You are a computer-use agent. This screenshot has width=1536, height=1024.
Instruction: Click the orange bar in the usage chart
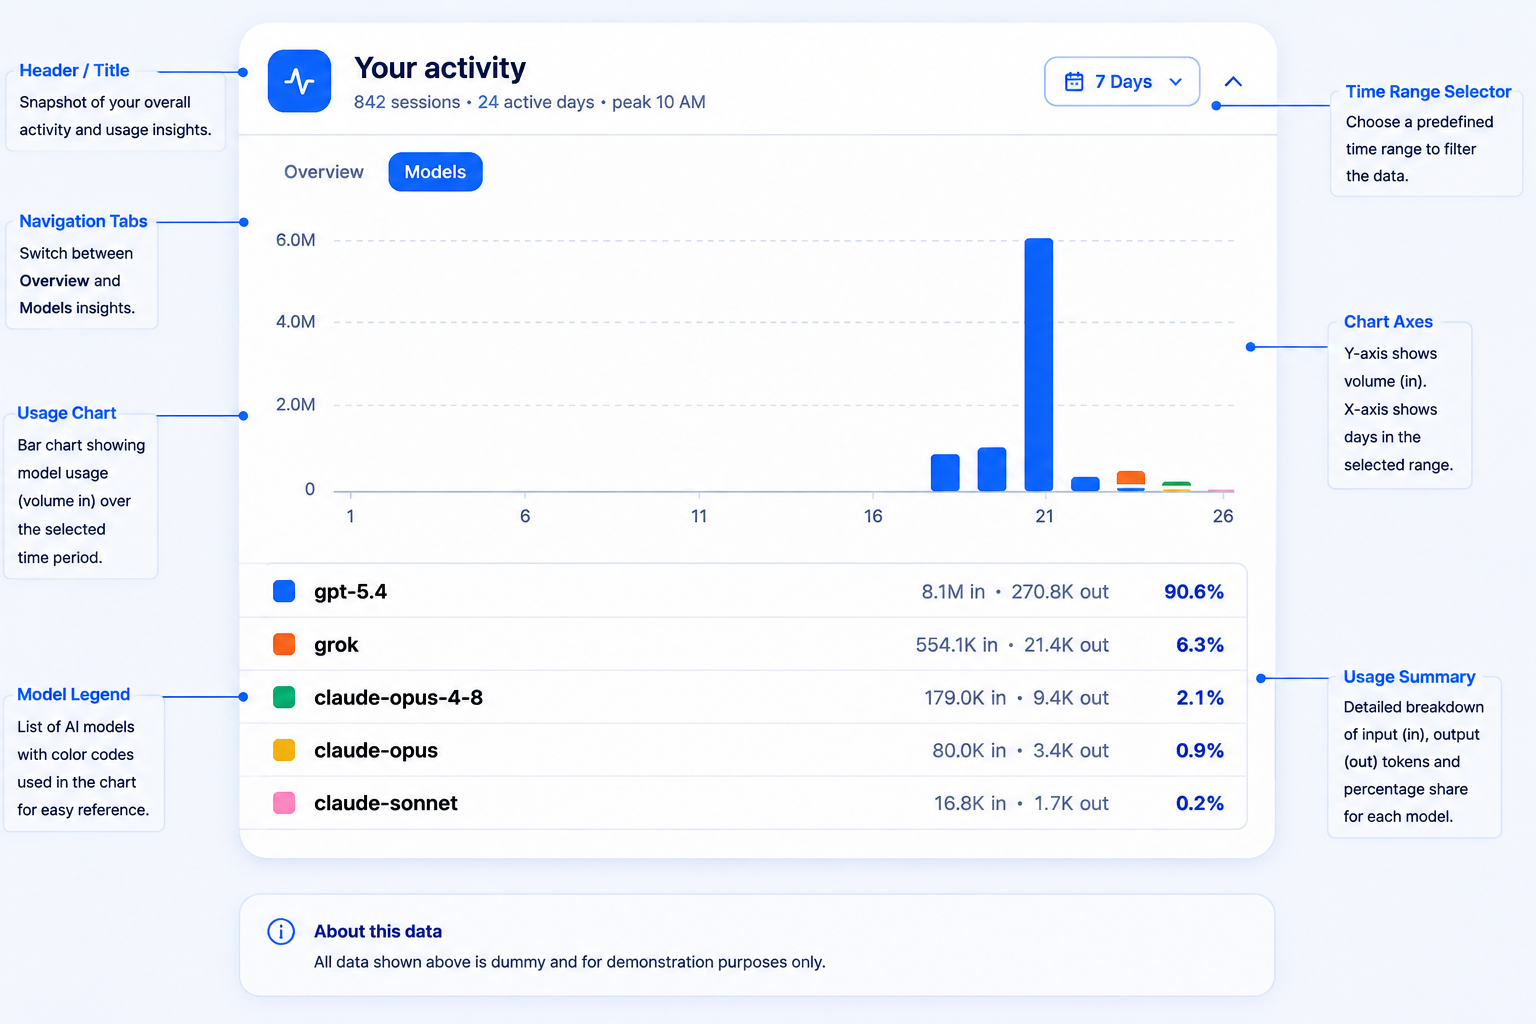[1131, 478]
